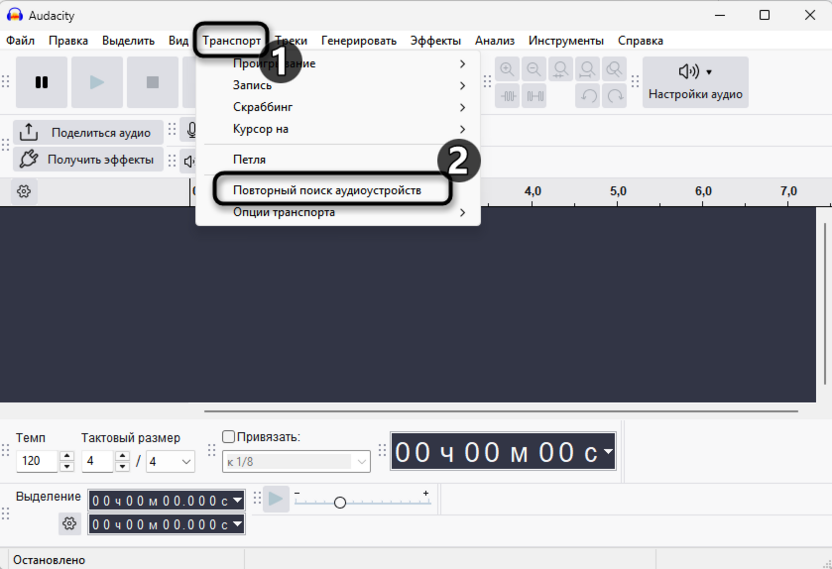Click the 5,0 mark on timeline ruler
Screen dimensions: 832x569
618,191
